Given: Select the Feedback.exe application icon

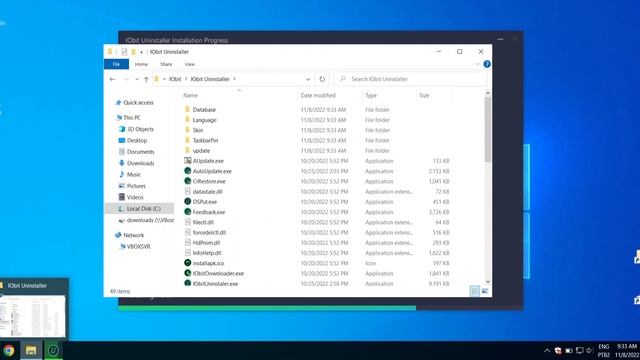Looking at the screenshot, I should click(187, 212).
